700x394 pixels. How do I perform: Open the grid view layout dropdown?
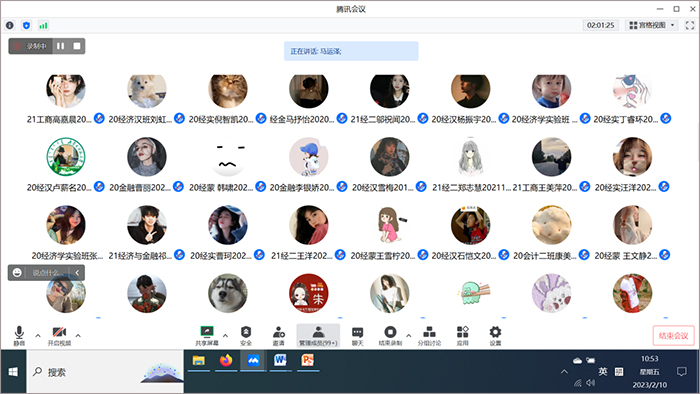[x=652, y=25]
